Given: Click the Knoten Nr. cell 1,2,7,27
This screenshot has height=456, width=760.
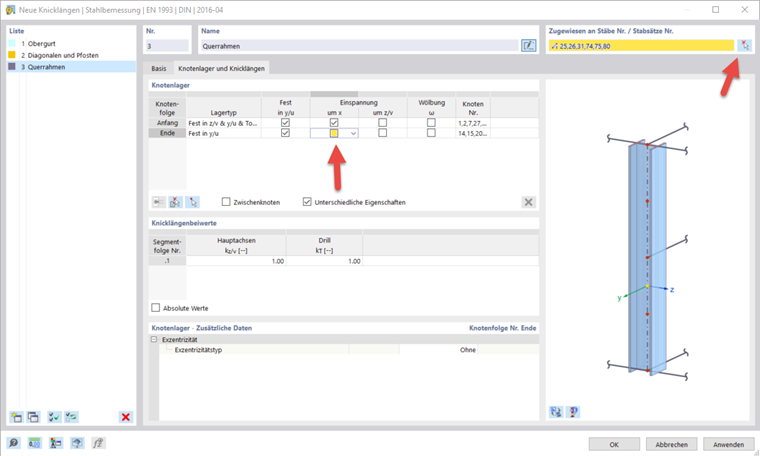Looking at the screenshot, I should [x=473, y=123].
